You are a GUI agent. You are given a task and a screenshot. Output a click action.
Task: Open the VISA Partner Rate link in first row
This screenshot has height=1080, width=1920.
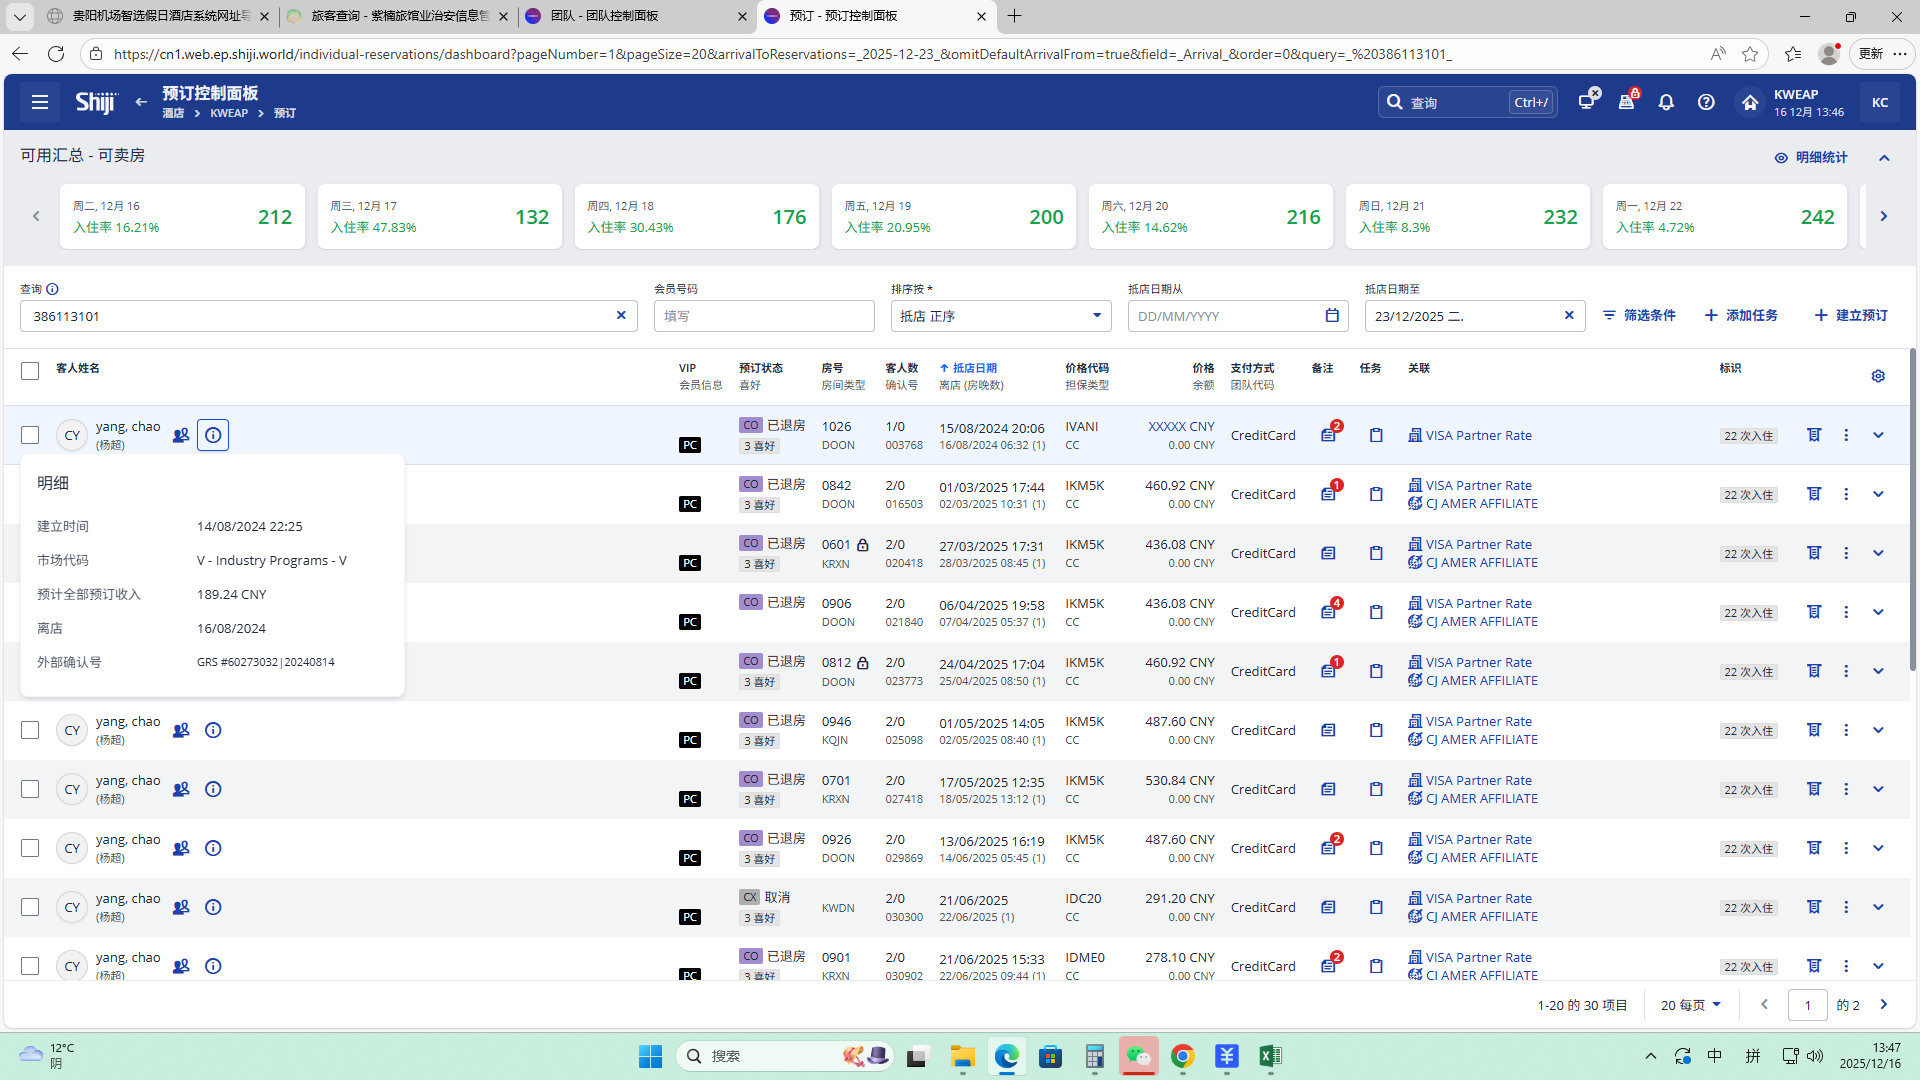[1478, 436]
